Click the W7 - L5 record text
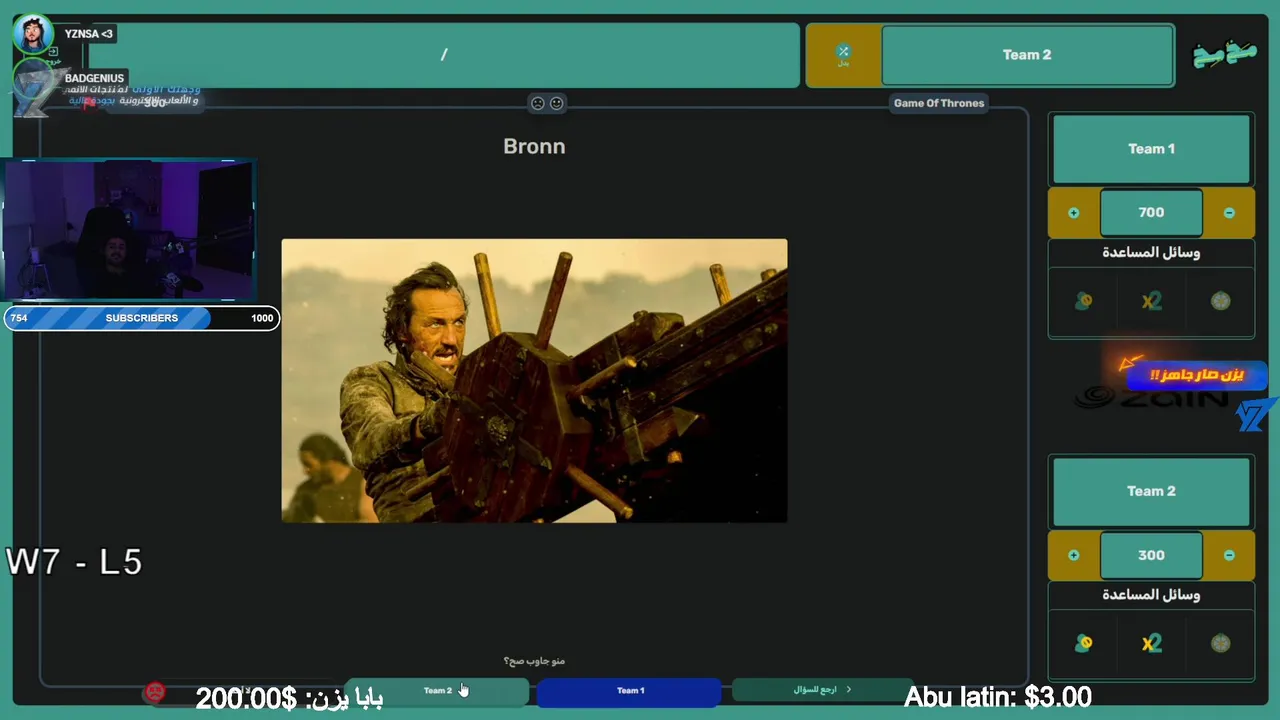Viewport: 1280px width, 720px height. pyautogui.click(x=74, y=562)
